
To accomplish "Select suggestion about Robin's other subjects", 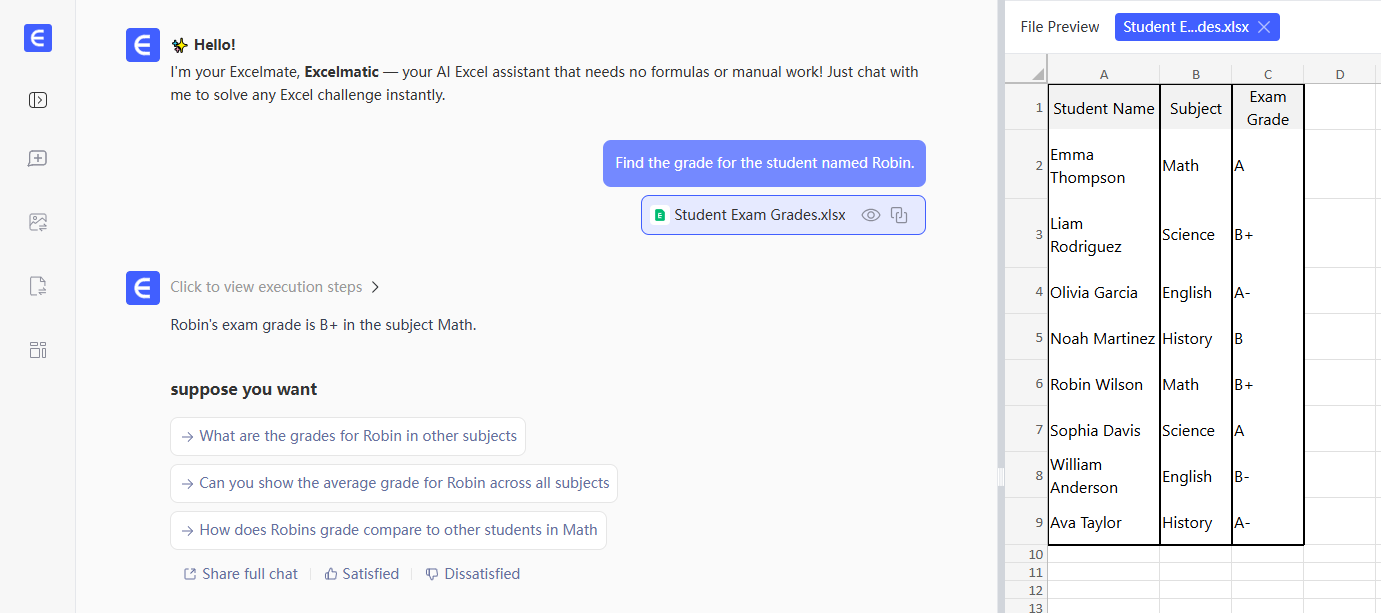I will 348,436.
